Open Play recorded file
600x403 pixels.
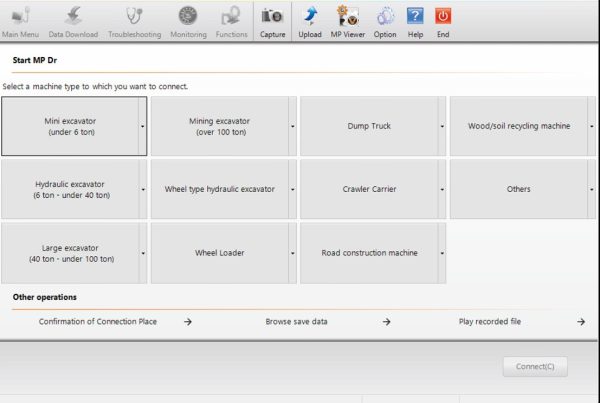pos(490,321)
